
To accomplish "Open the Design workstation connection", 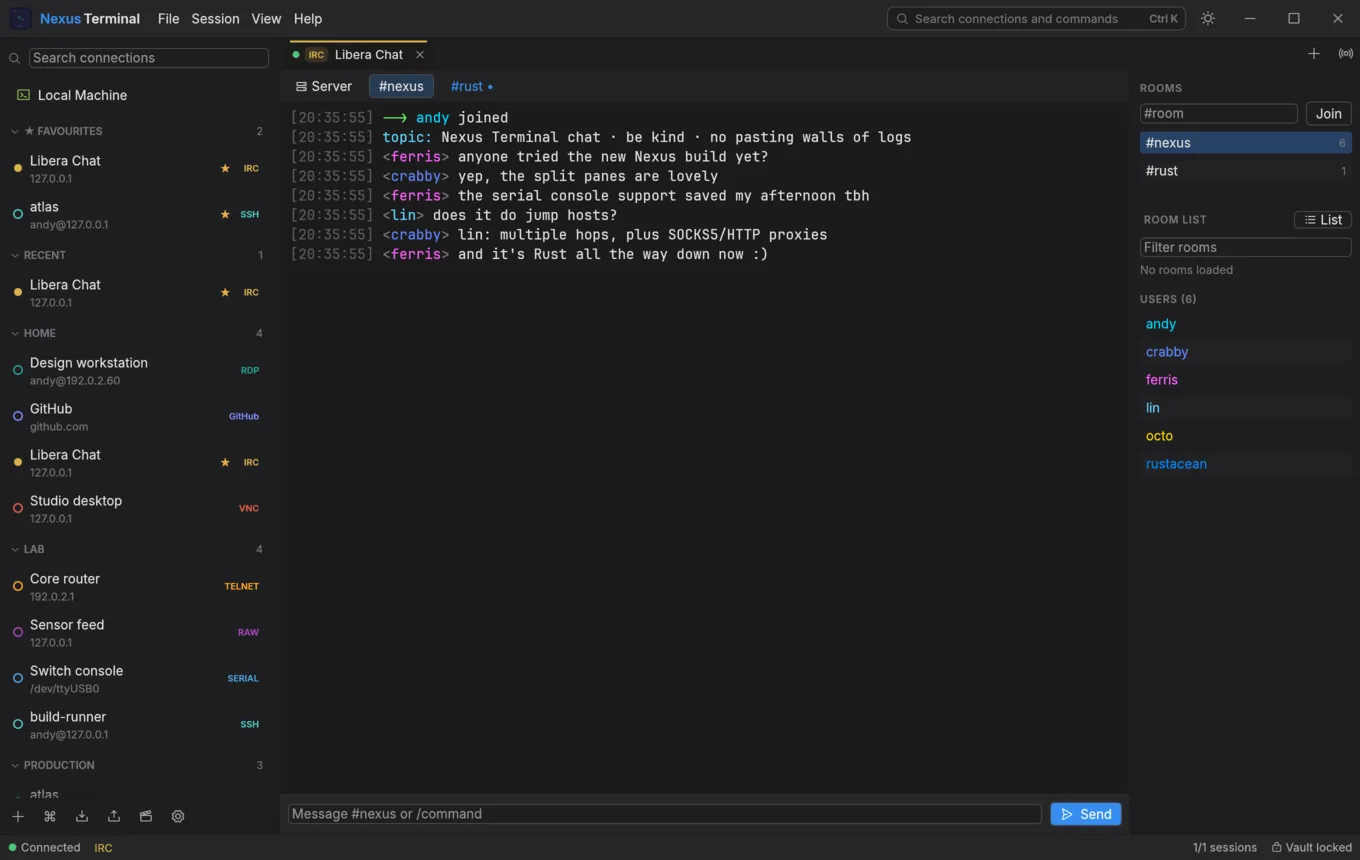I will coord(139,371).
